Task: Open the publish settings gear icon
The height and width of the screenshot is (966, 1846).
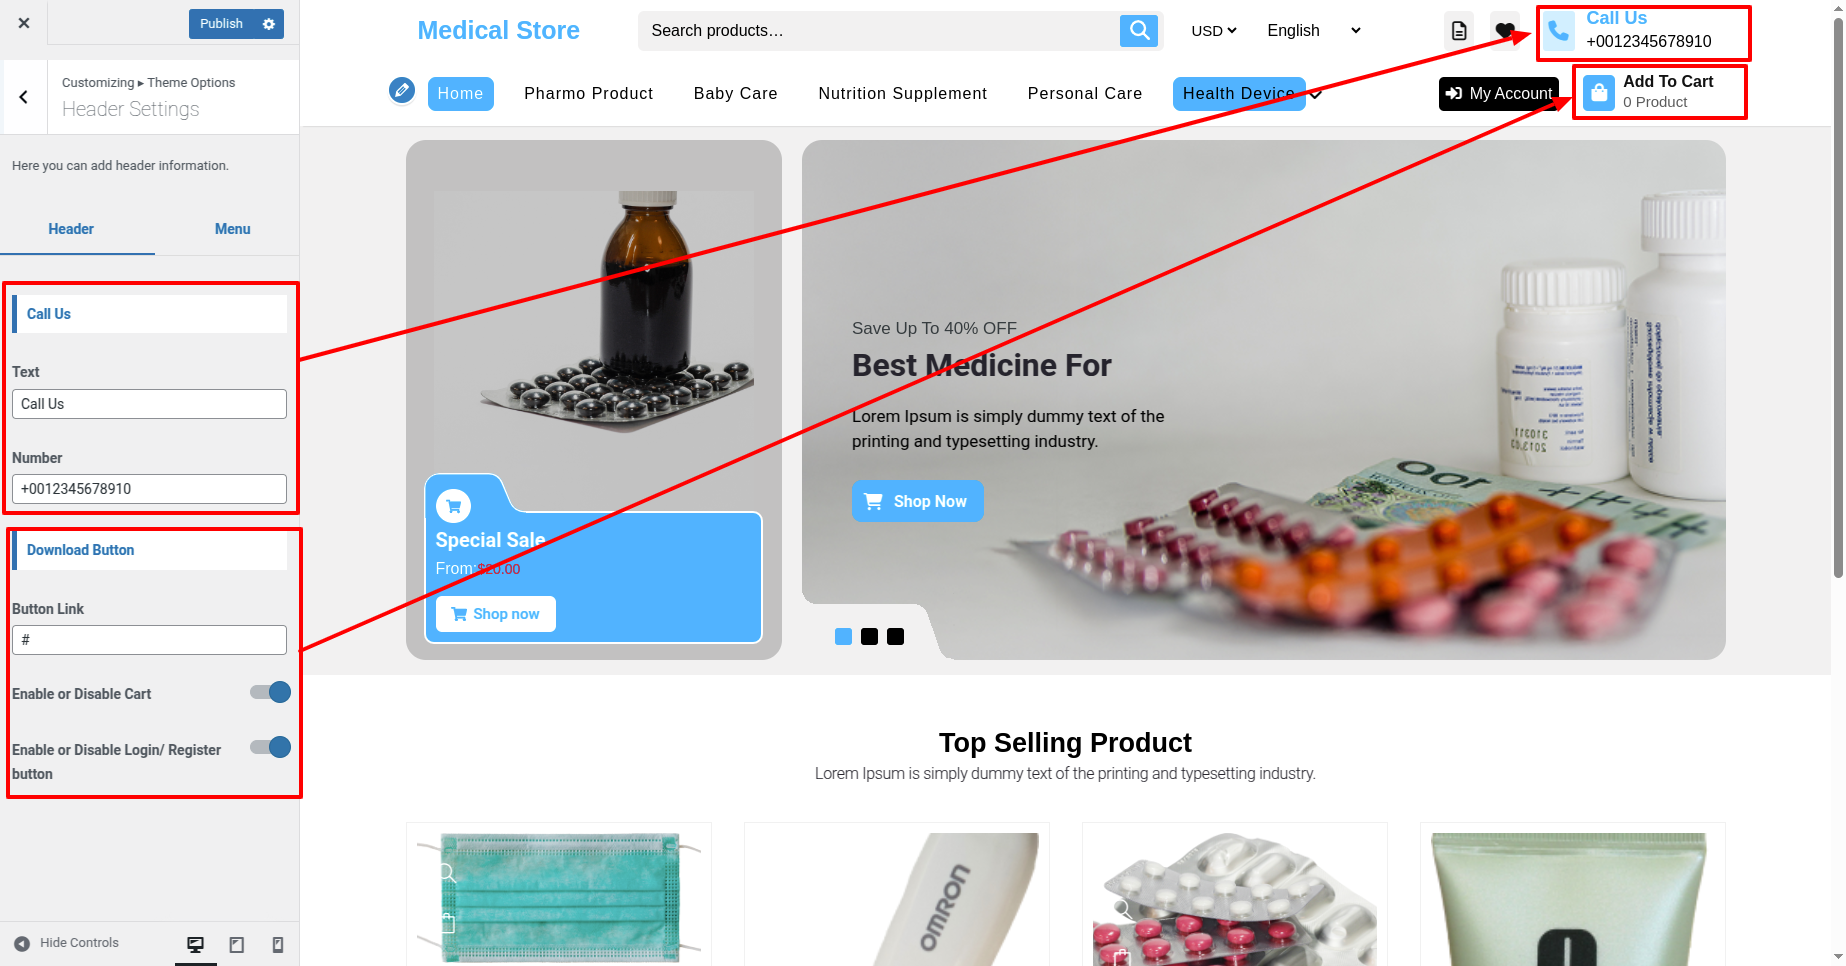Action: 269,24
